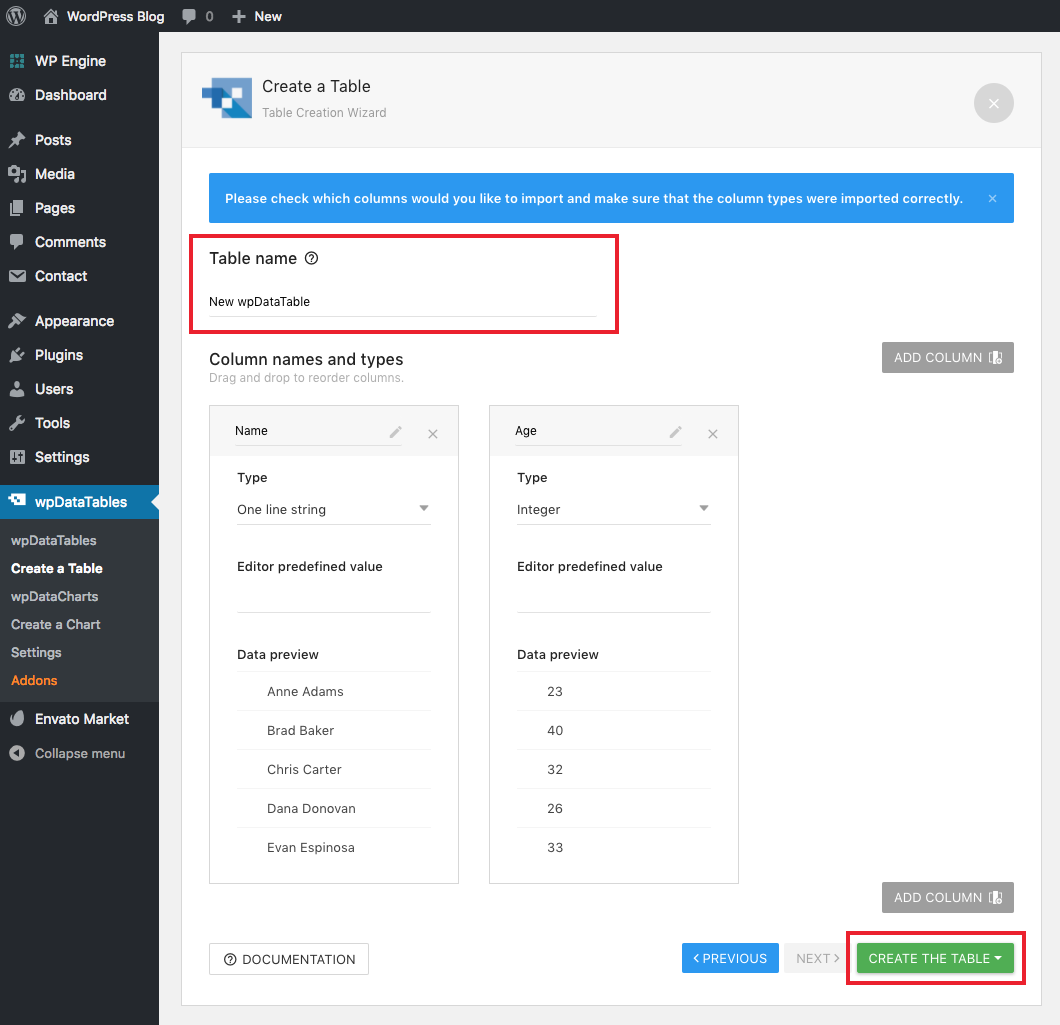Open the Addons submenu link

click(34, 680)
